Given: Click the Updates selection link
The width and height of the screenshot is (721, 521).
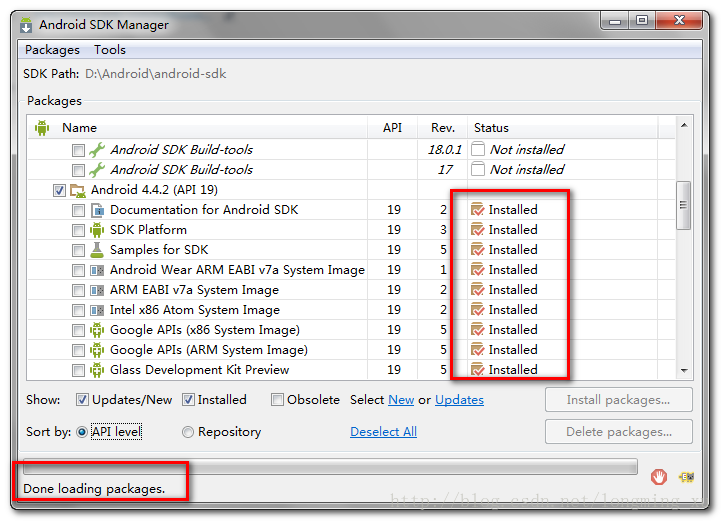Looking at the screenshot, I should [459, 400].
